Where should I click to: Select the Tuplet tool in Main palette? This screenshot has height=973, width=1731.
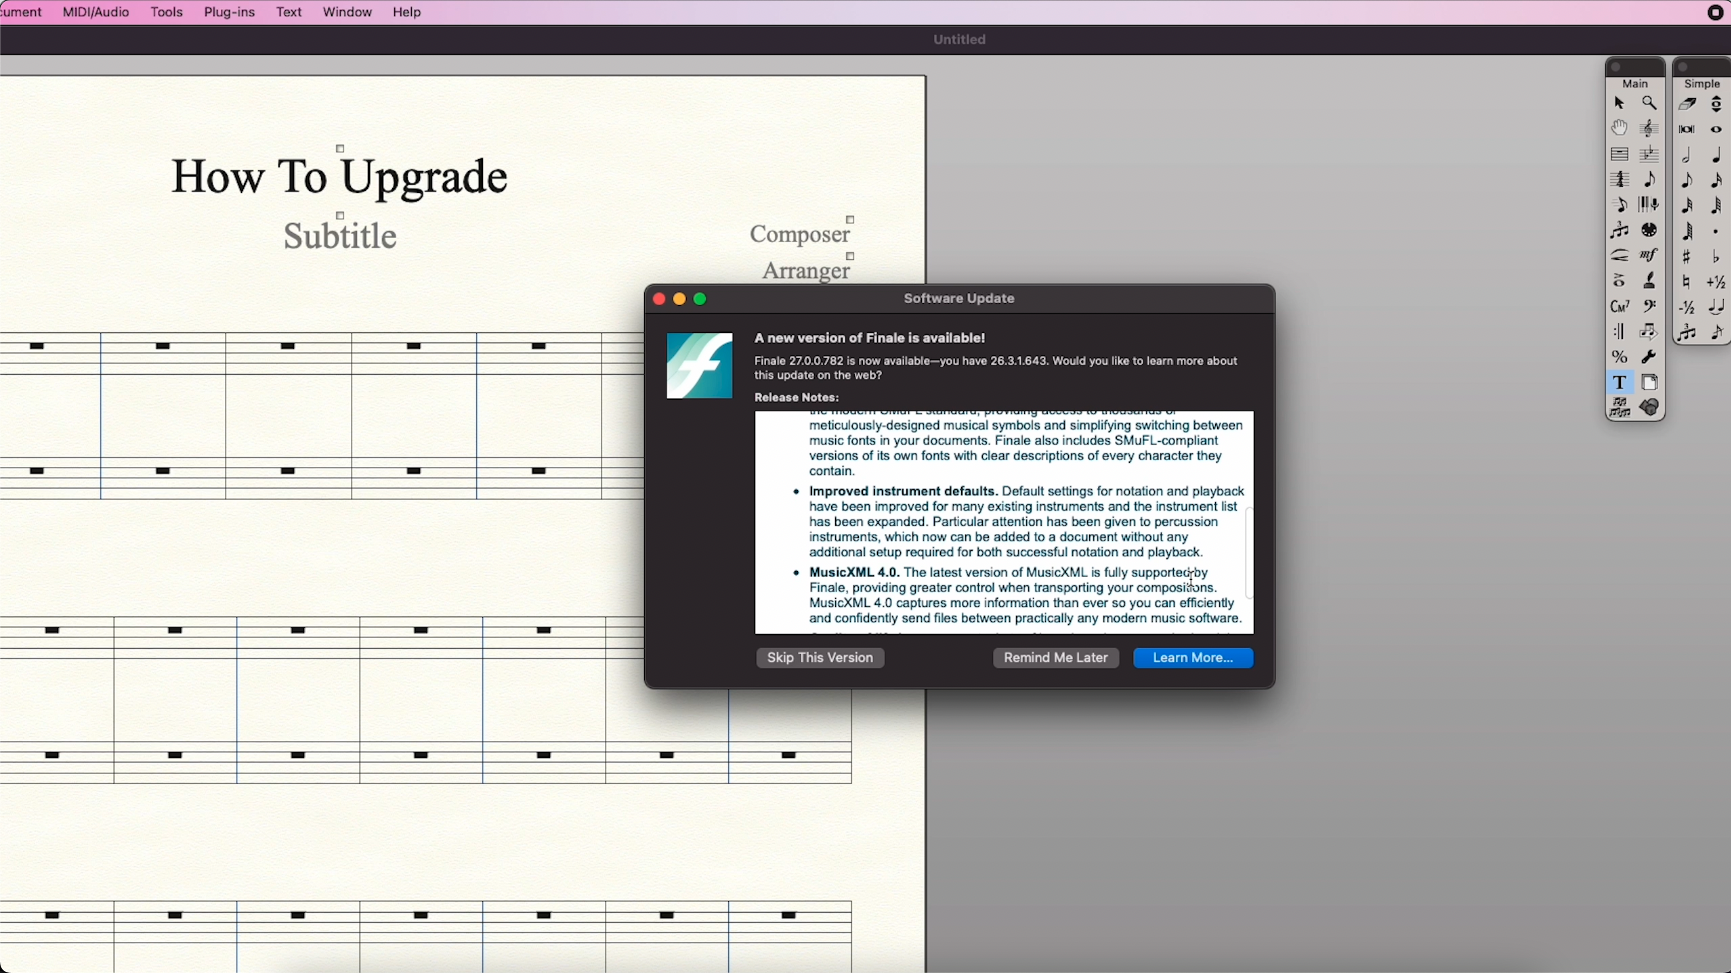1619,230
